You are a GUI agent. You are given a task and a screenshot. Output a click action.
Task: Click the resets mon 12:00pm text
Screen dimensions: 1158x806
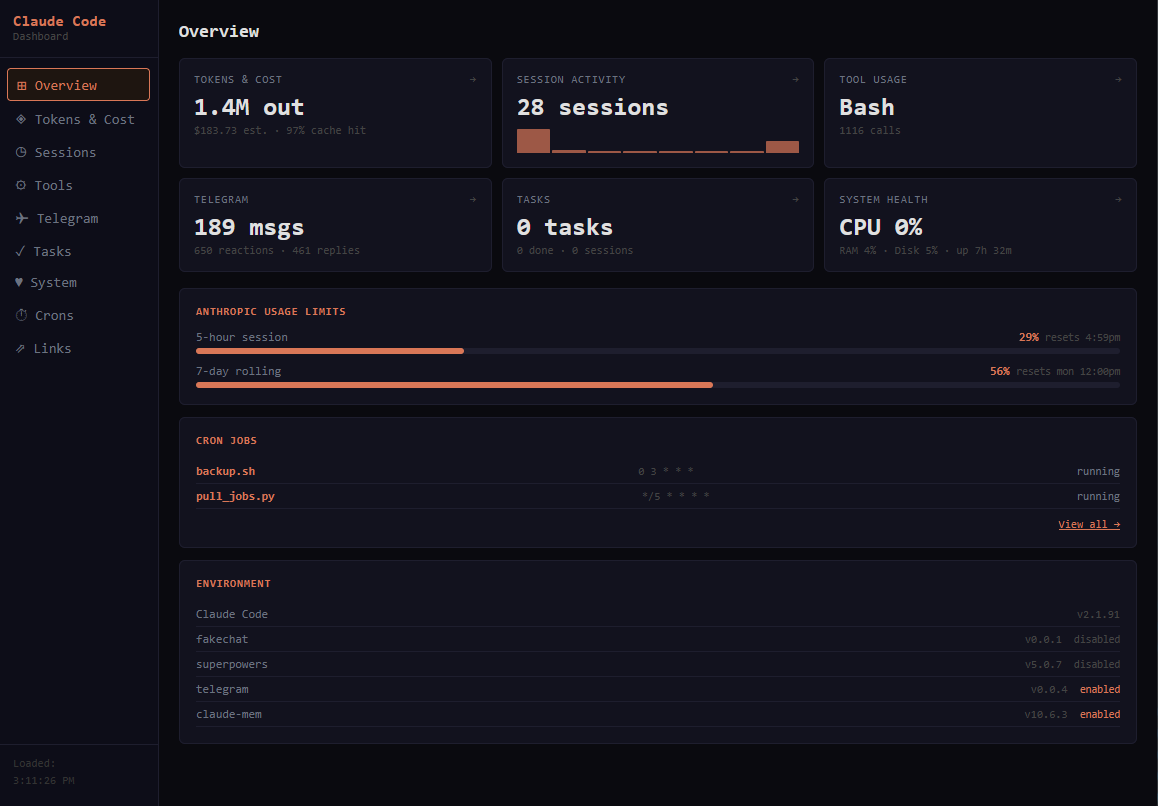[1068, 371]
